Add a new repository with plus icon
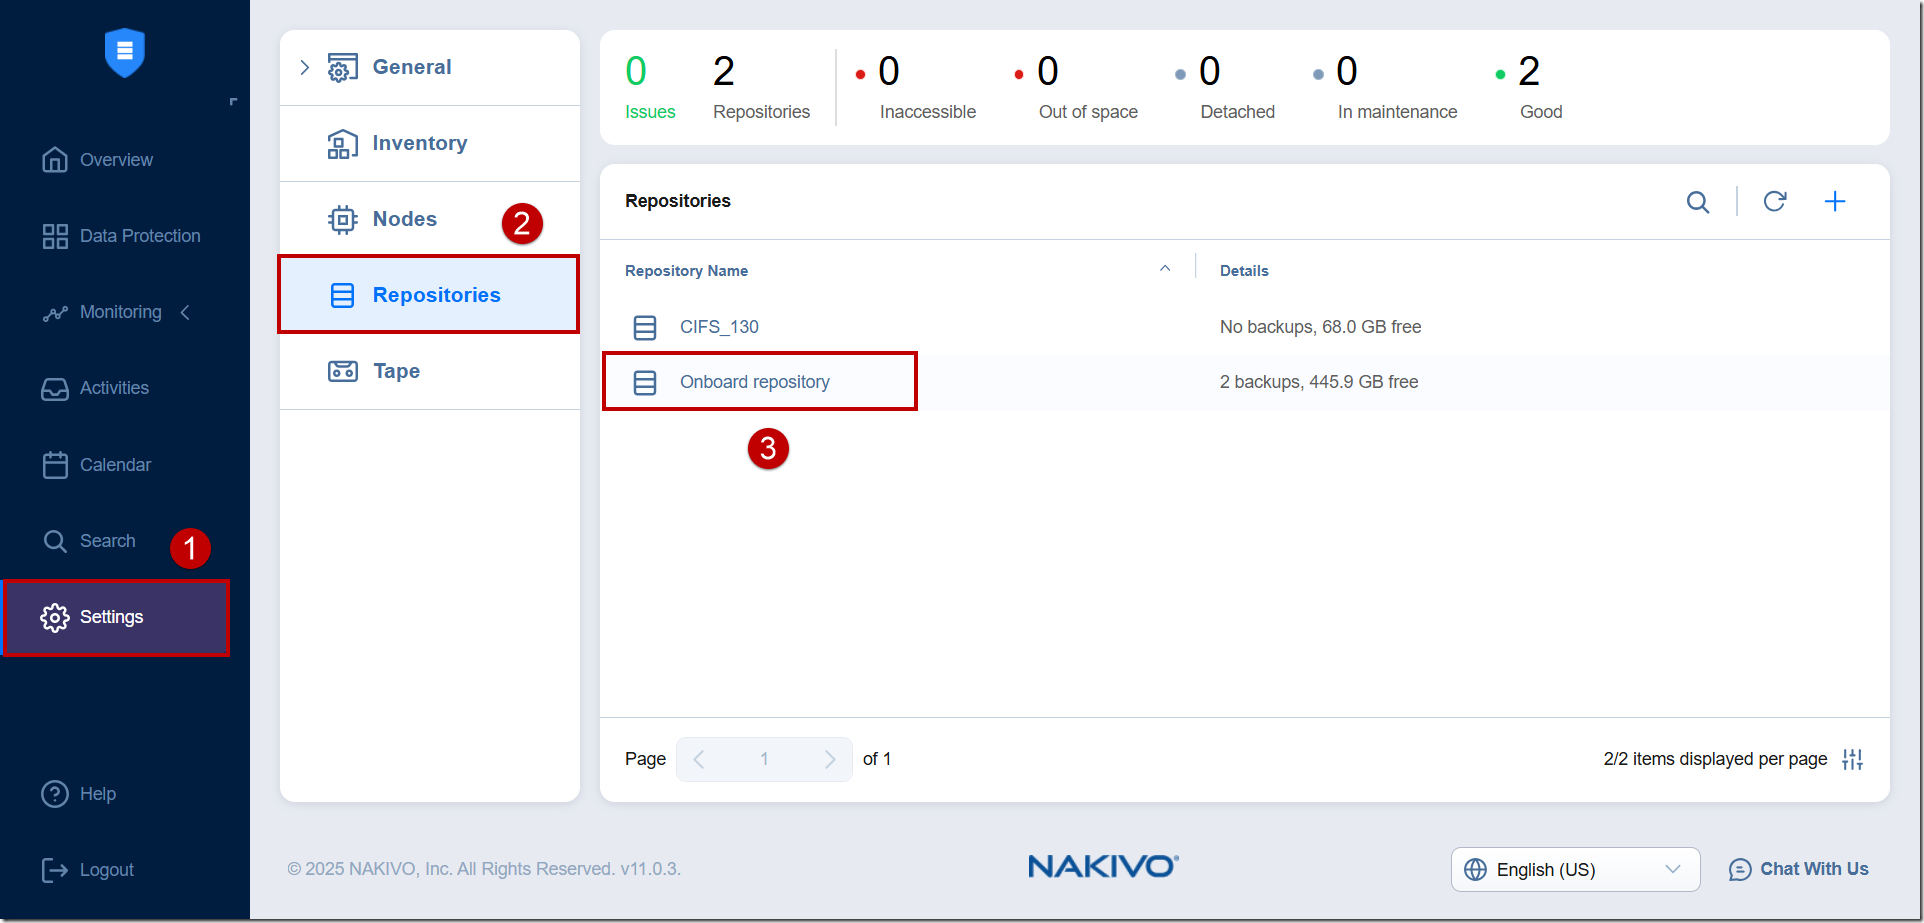Image resolution: width=1924 pixels, height=923 pixels. point(1835,201)
